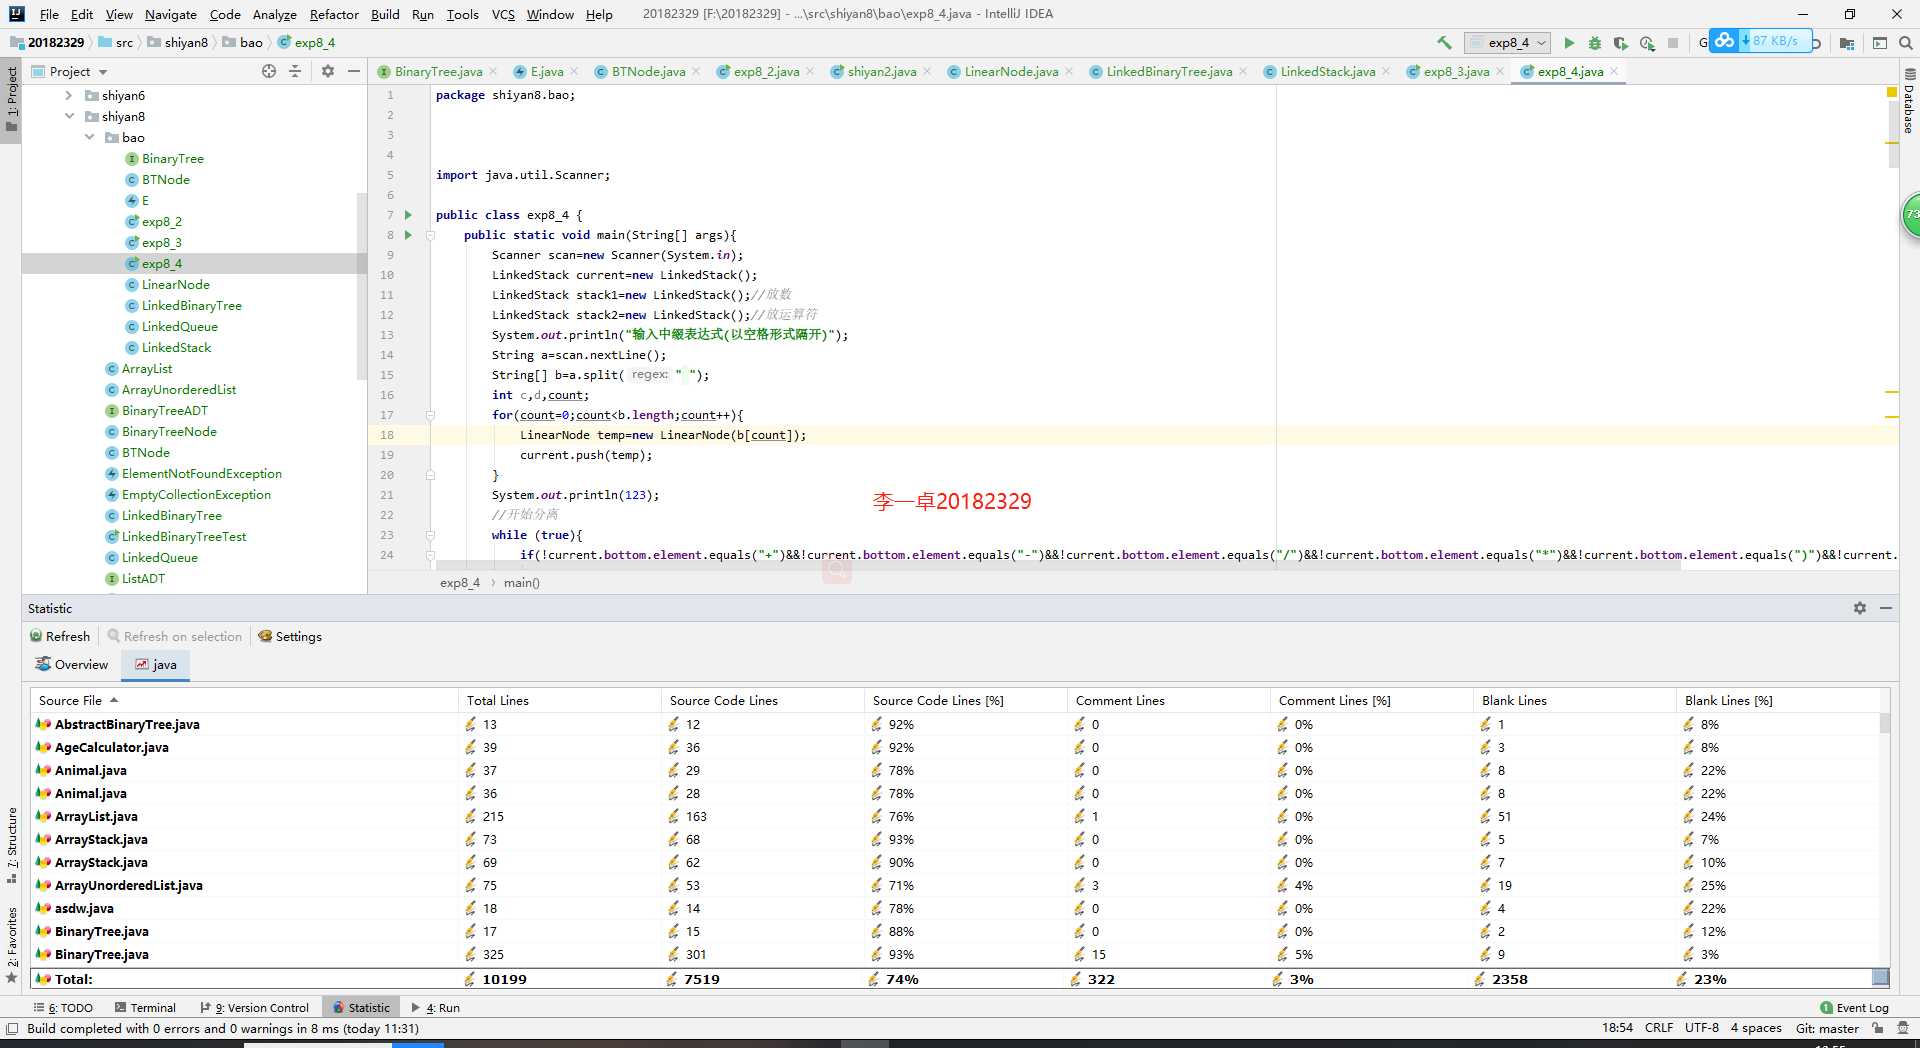This screenshot has height=1048, width=1920.
Task: Expand the shiyan6 folder
Action: coord(68,96)
